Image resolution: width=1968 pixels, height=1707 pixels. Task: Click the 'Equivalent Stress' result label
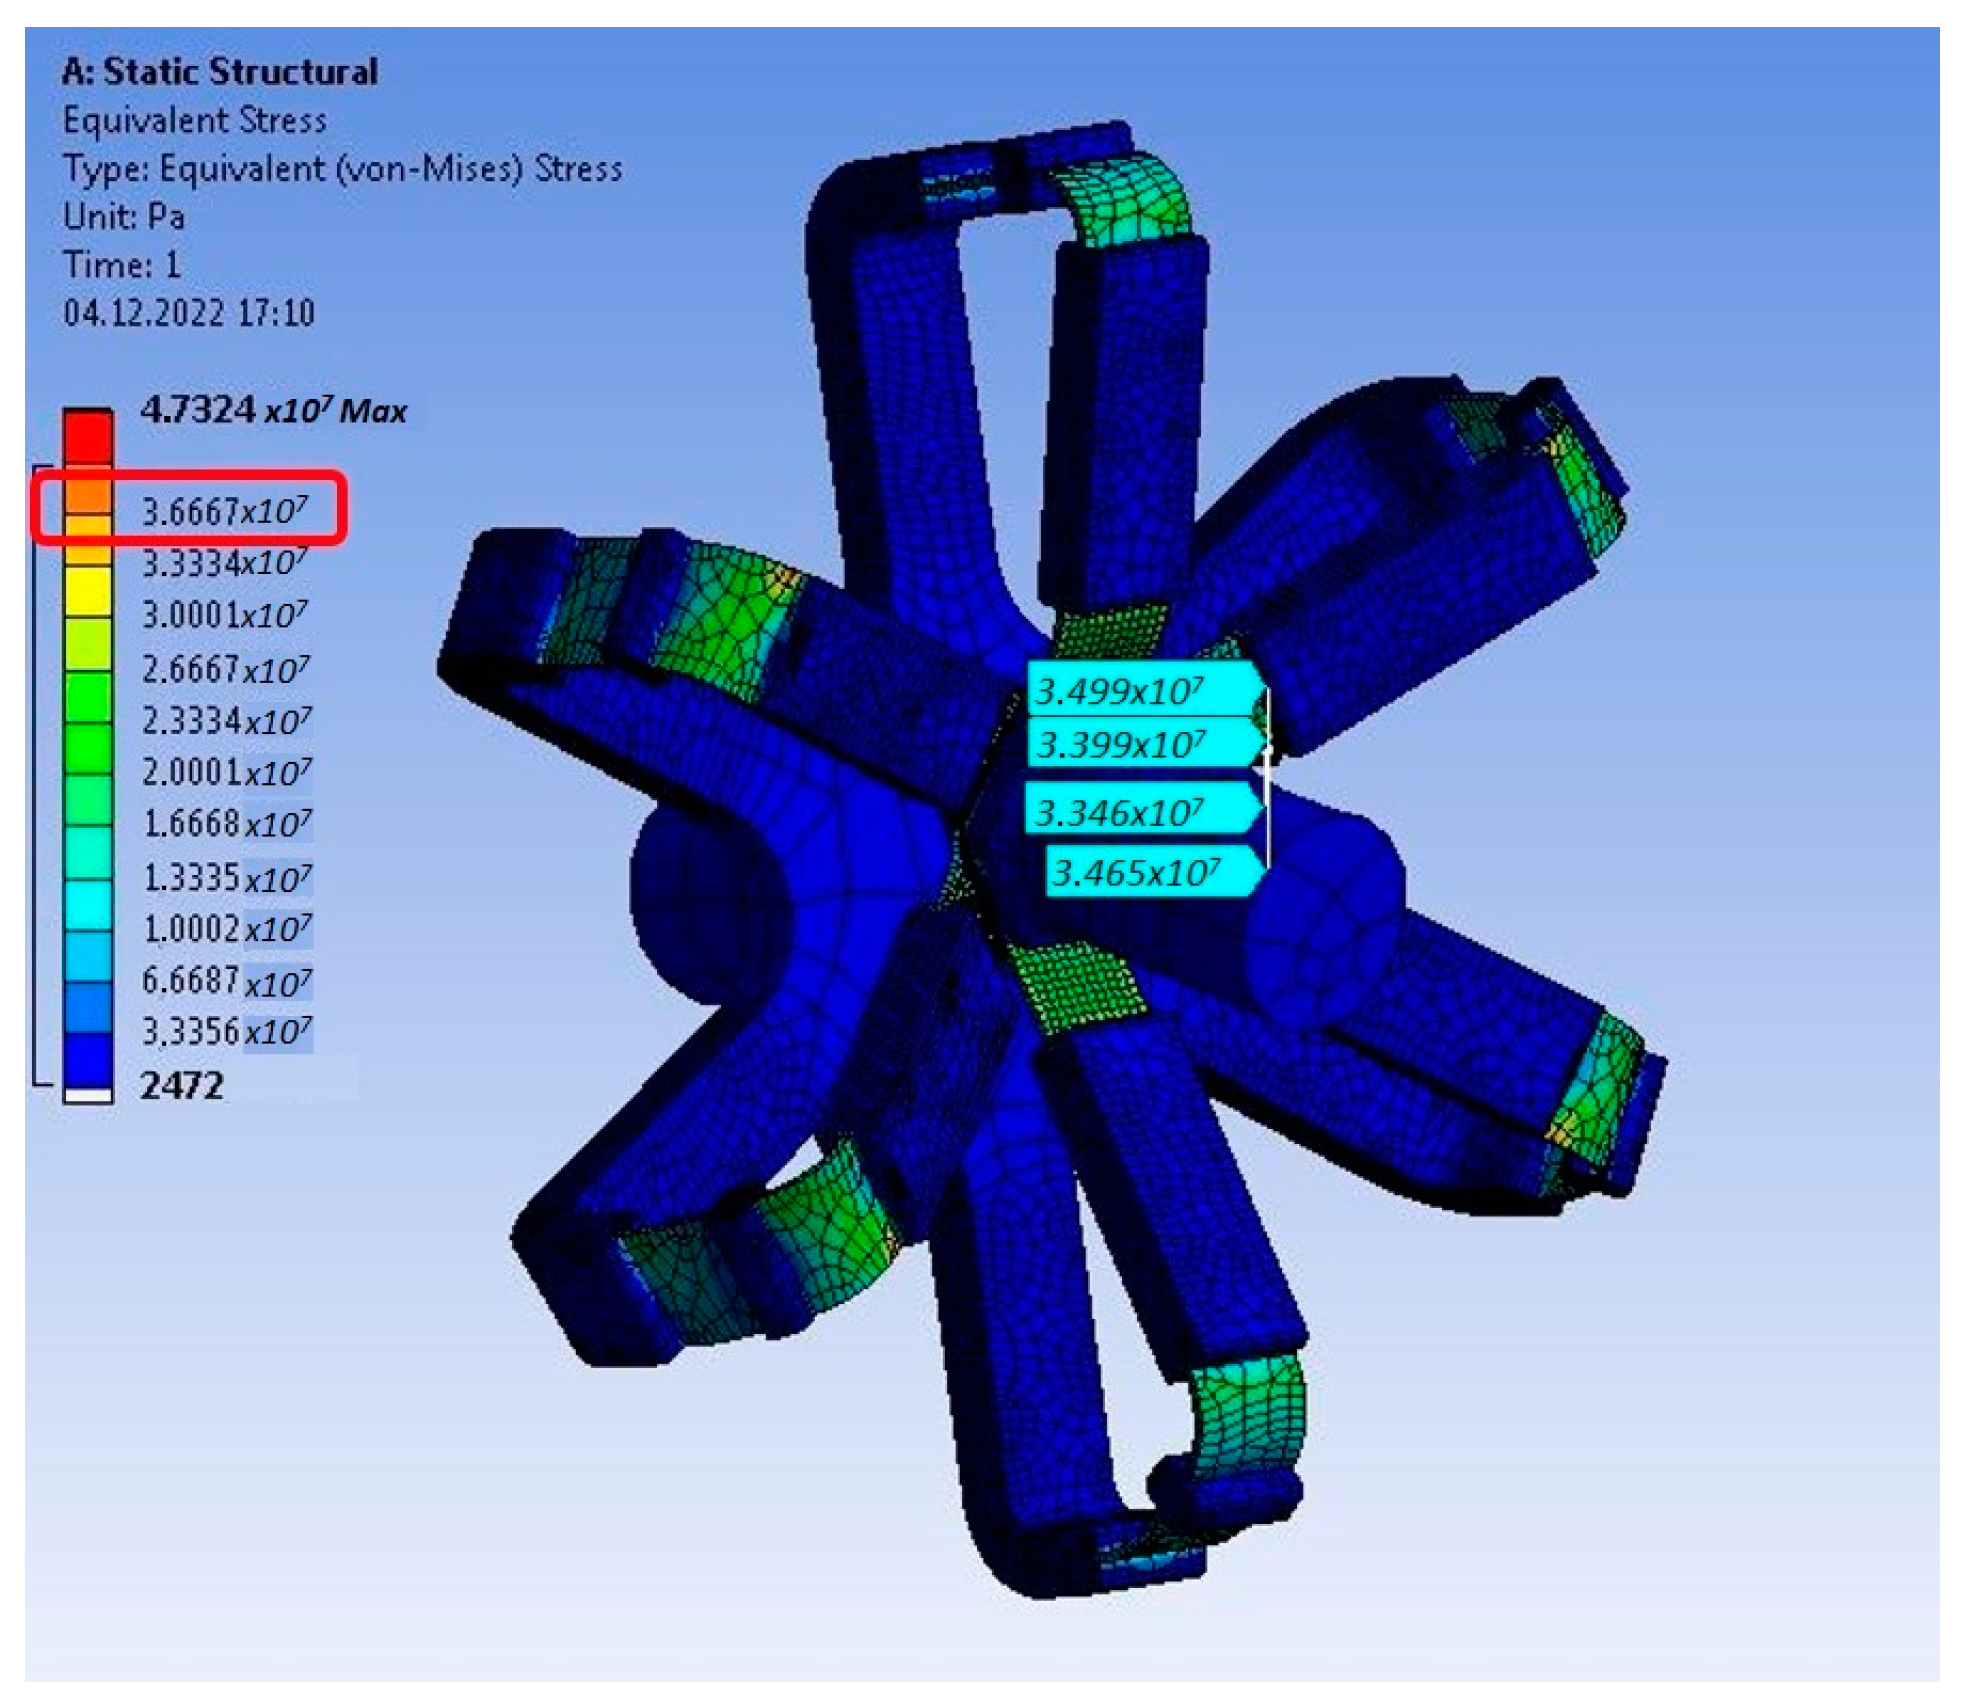coord(194,120)
